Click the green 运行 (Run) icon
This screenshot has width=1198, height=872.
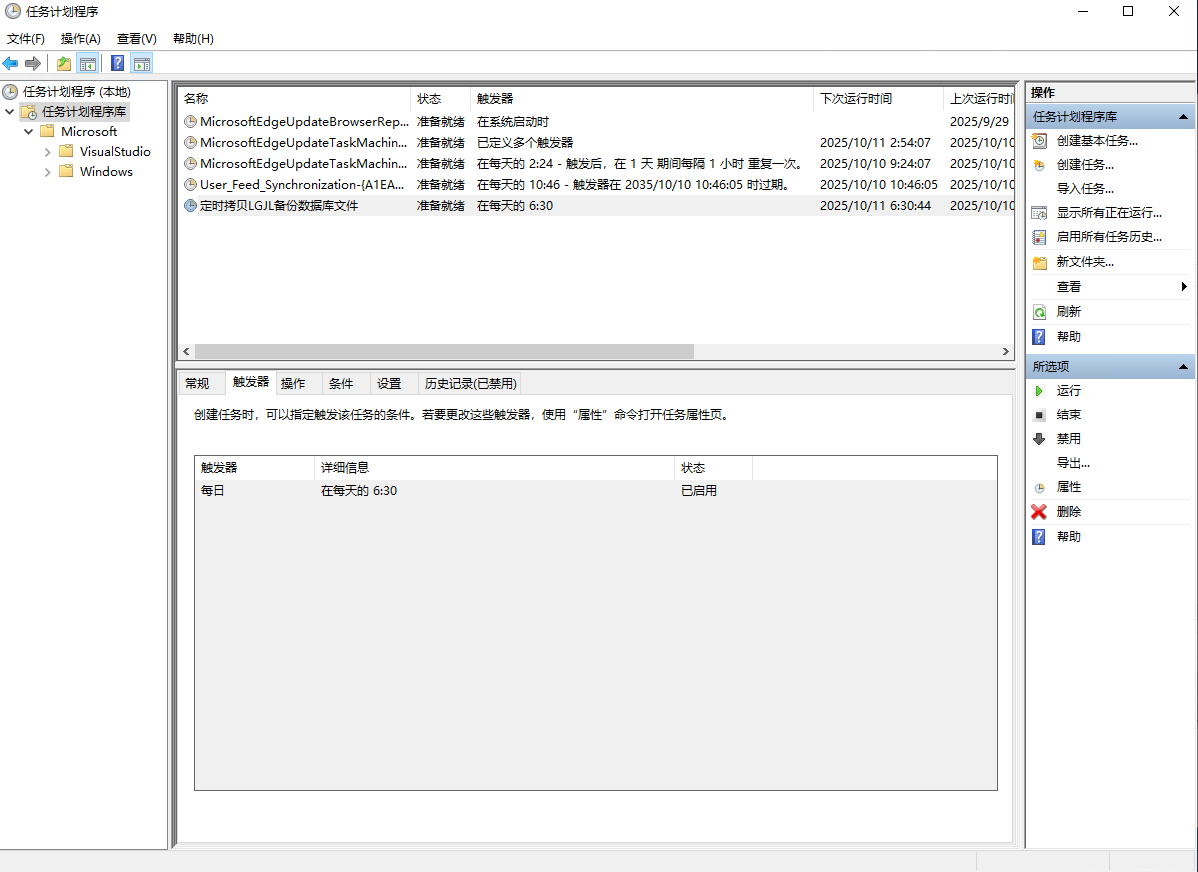[1039, 391]
